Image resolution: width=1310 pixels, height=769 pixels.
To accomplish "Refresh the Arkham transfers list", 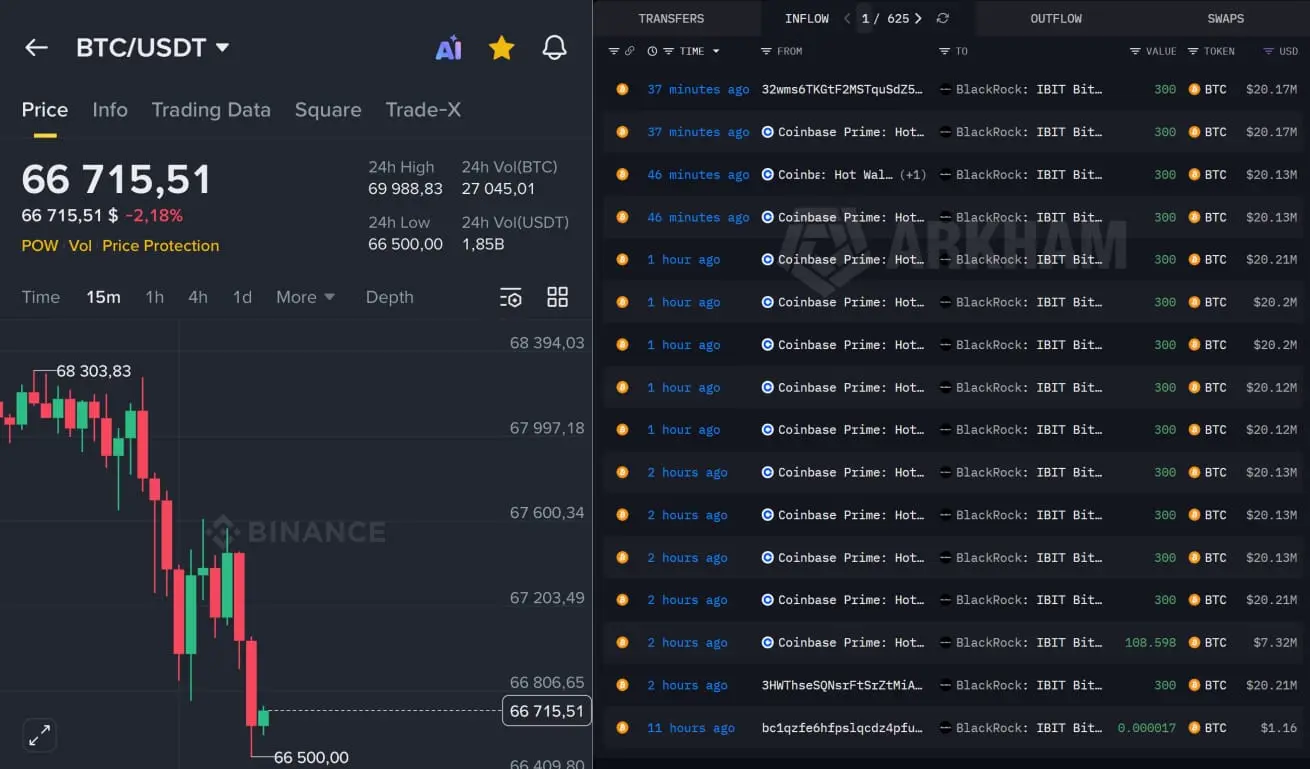I will tap(942, 19).
